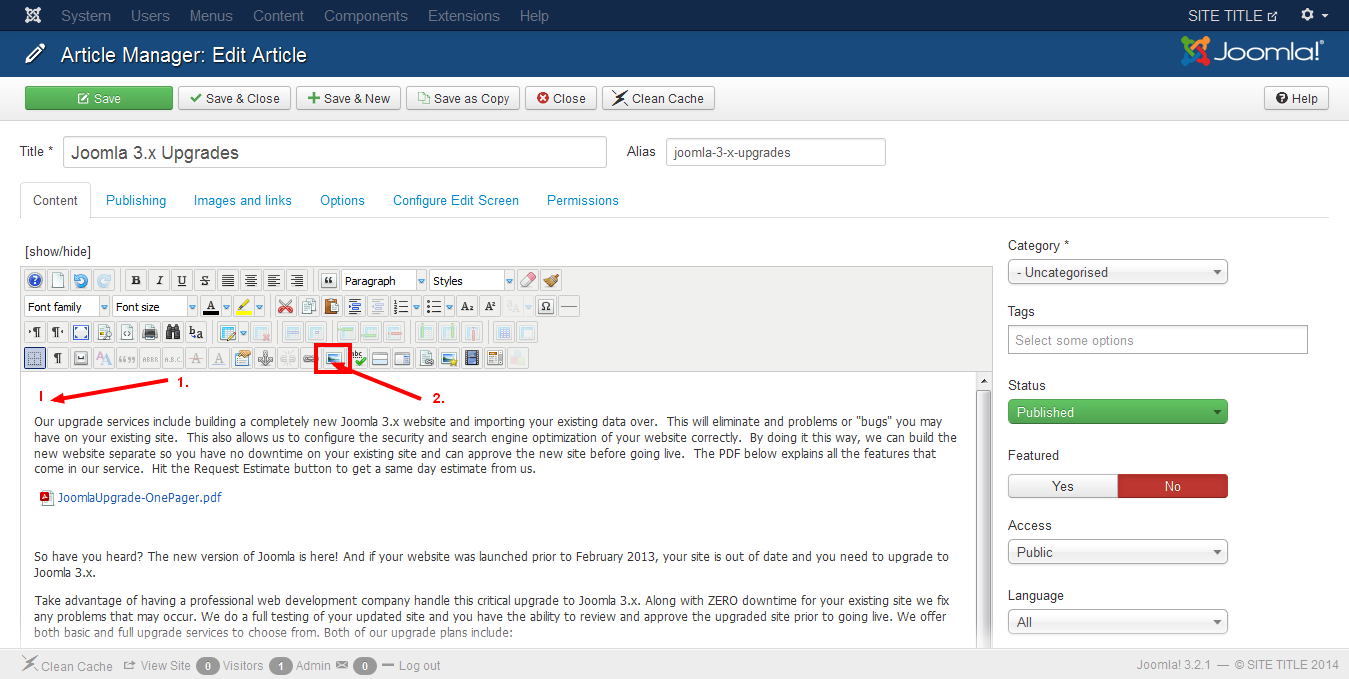The height and width of the screenshot is (679, 1349).
Task: Open the Extensions menu
Action: pos(464,16)
